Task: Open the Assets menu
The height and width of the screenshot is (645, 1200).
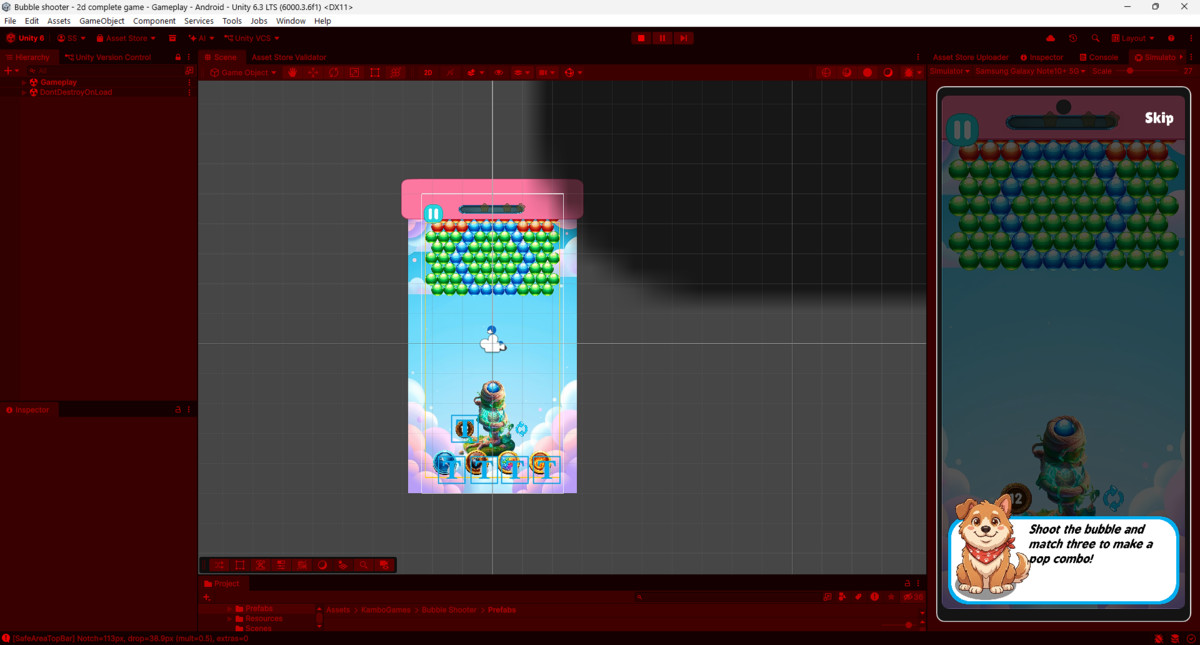Action: pyautogui.click(x=59, y=21)
